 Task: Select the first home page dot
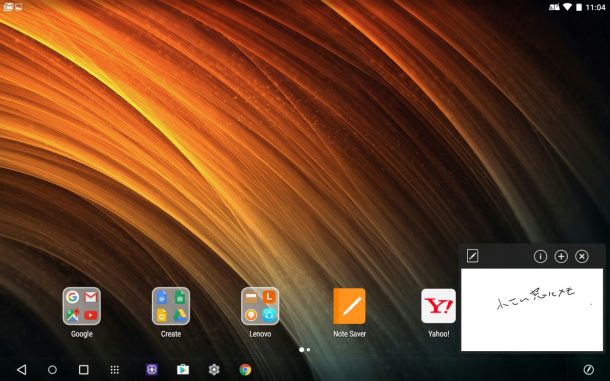pos(301,349)
